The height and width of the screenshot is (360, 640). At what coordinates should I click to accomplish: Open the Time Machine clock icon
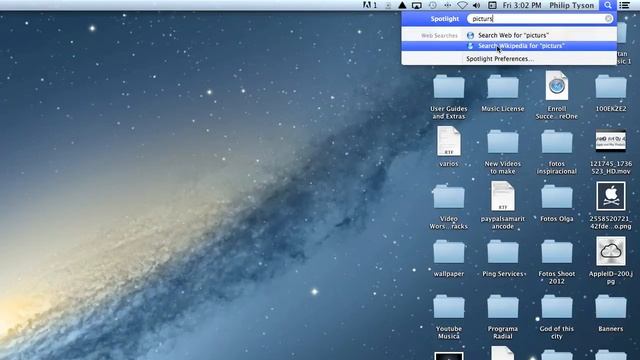pyautogui.click(x=433, y=5)
